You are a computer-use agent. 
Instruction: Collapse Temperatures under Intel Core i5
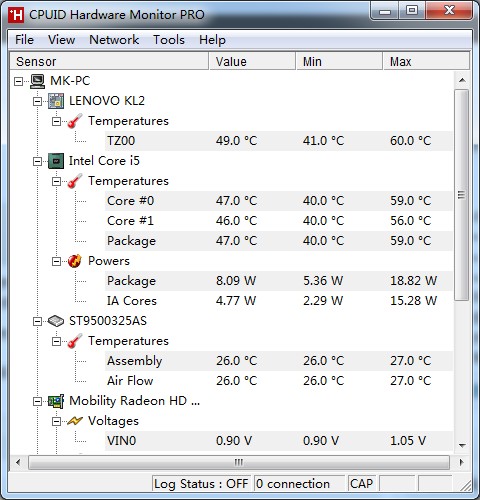click(x=56, y=181)
